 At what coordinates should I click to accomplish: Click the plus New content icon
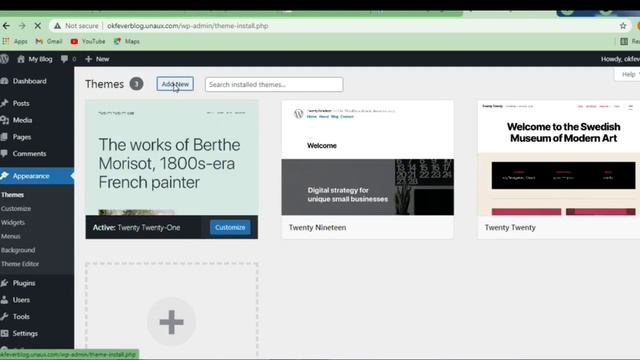click(x=88, y=59)
